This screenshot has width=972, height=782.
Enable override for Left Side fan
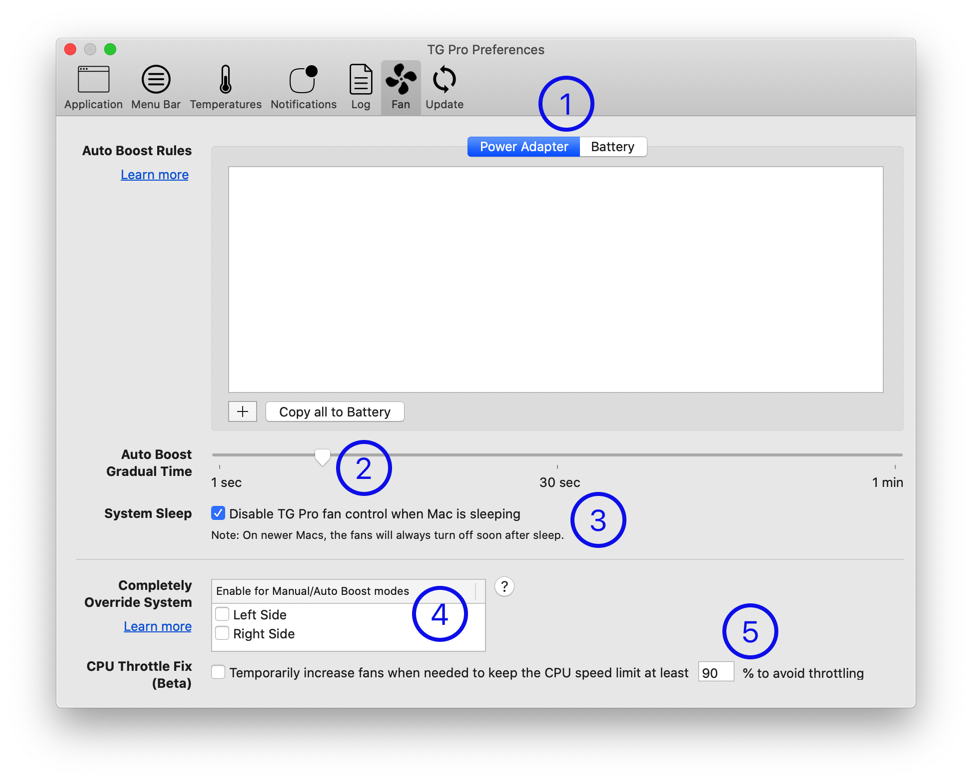point(222,614)
